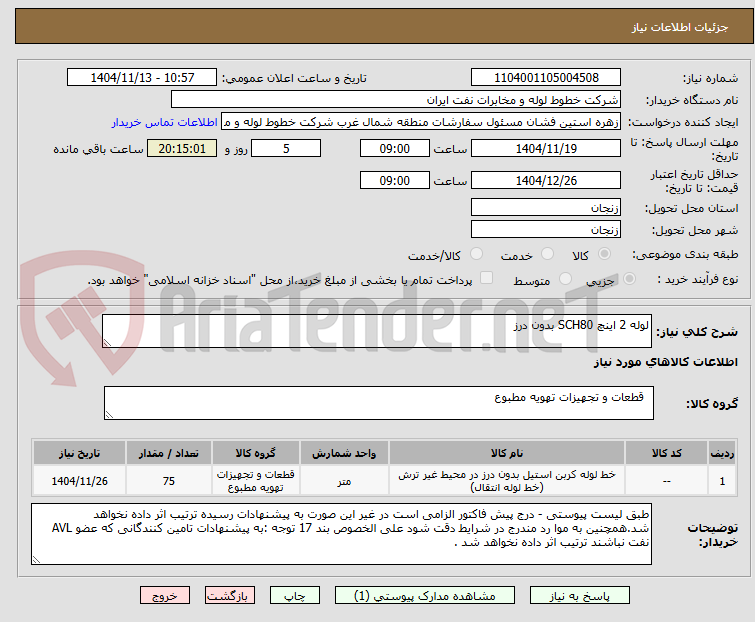Select the جزیی purchase type radio

[629, 278]
